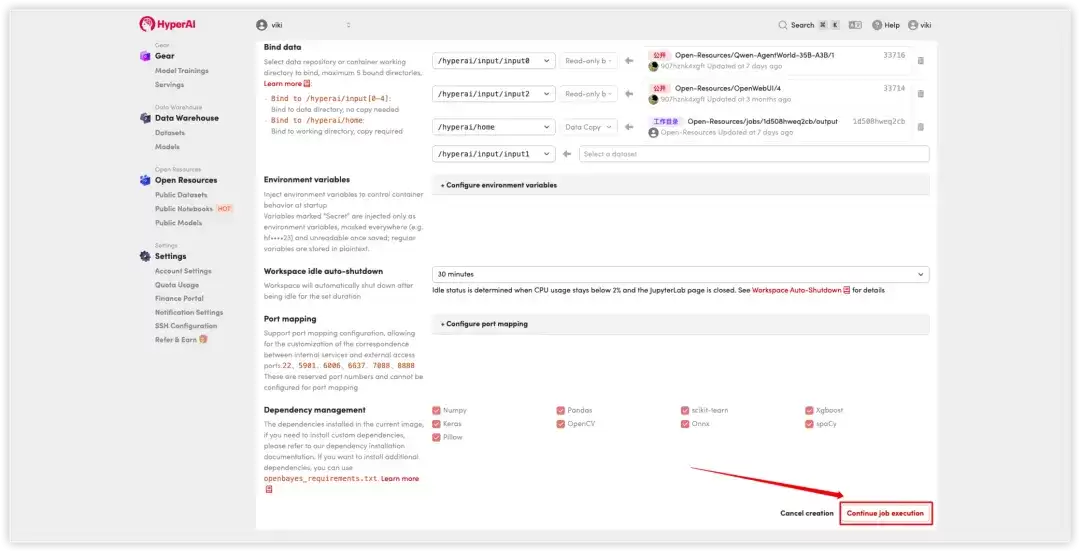Open Public Notebooks in sidebar
This screenshot has height=552, width=1080.
[183, 209]
